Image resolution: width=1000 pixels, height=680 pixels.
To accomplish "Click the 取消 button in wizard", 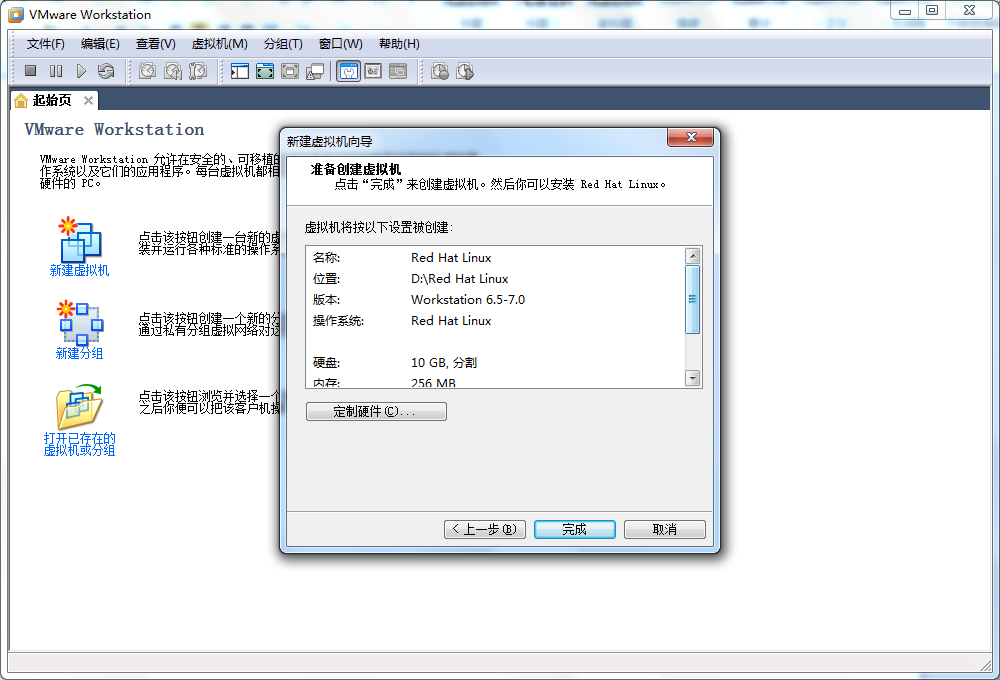I will (665, 529).
